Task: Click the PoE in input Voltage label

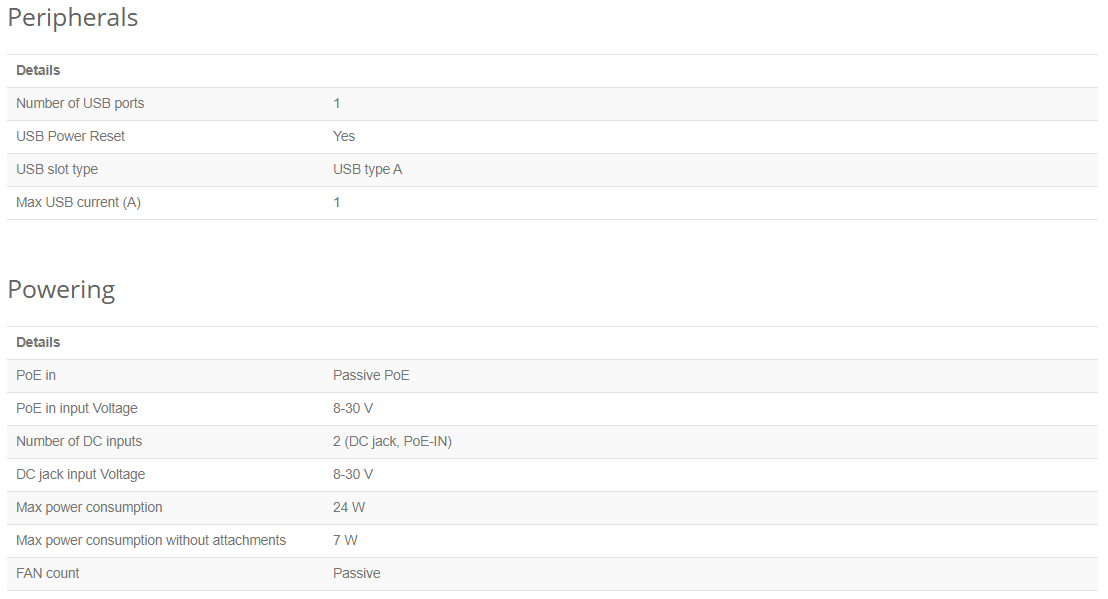Action: pos(77,409)
